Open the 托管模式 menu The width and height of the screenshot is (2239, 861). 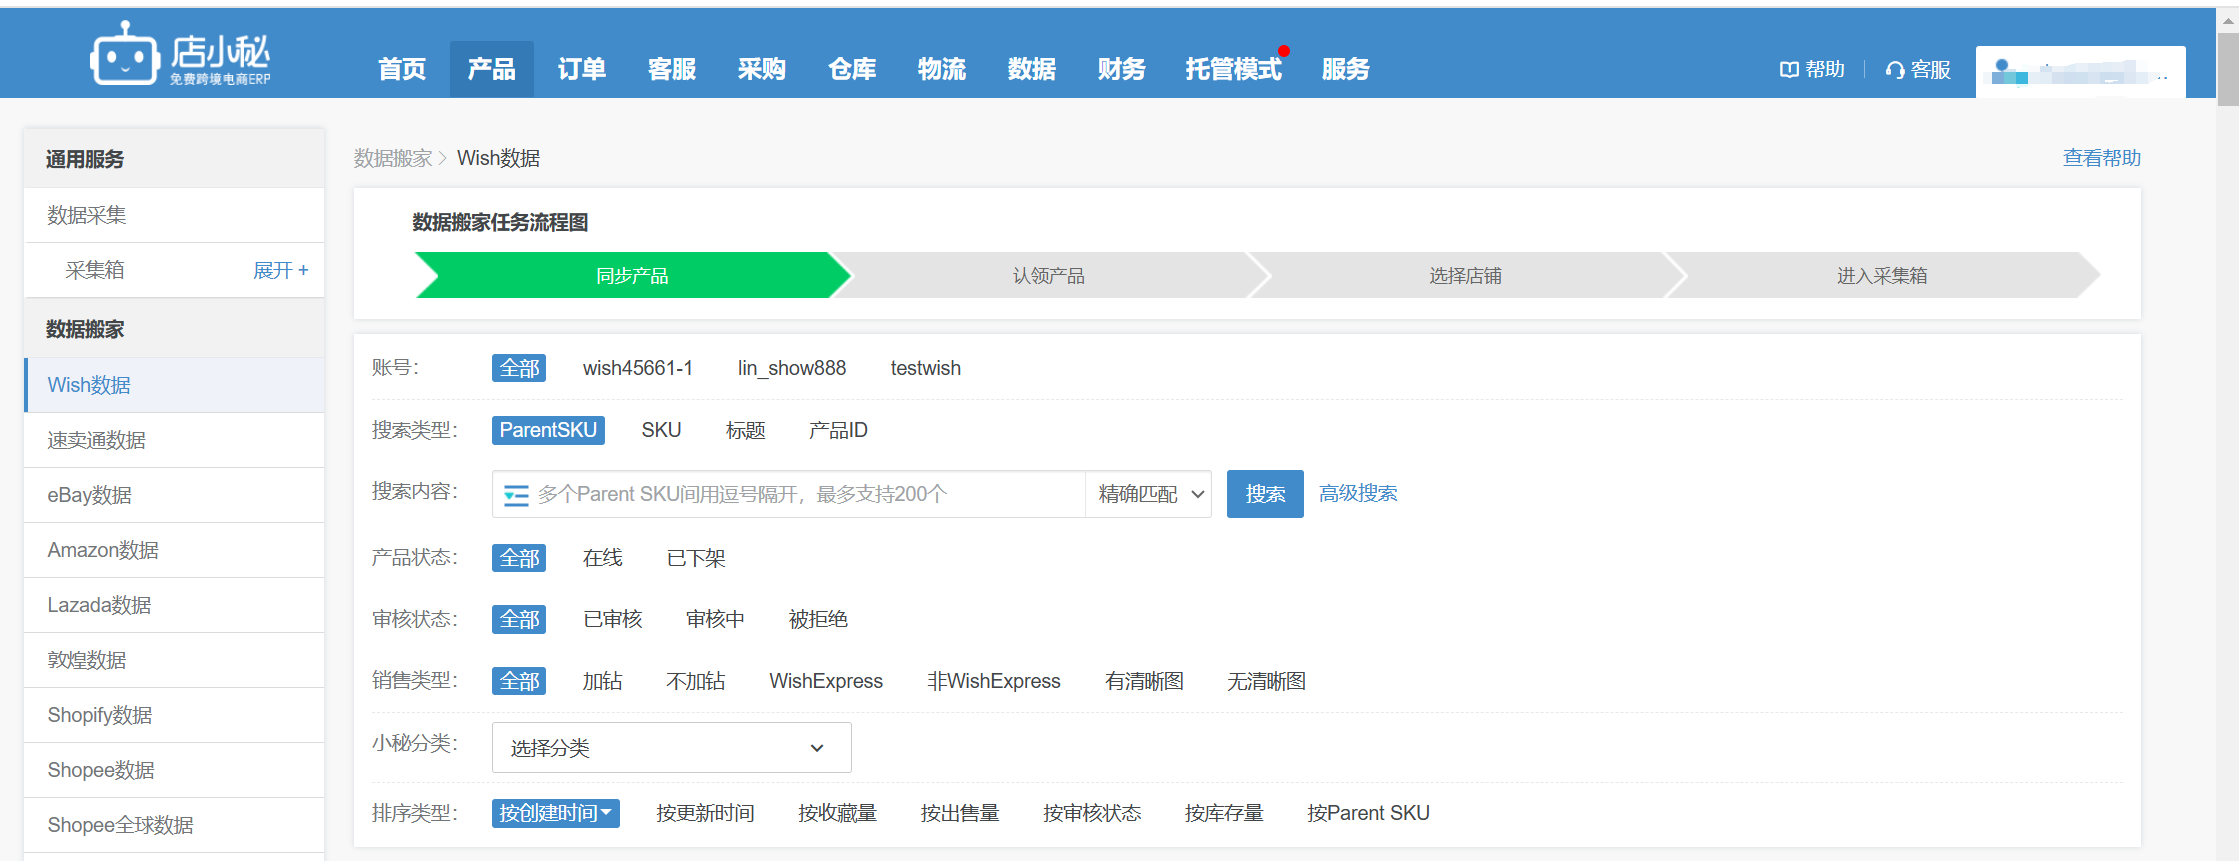(x=1233, y=69)
